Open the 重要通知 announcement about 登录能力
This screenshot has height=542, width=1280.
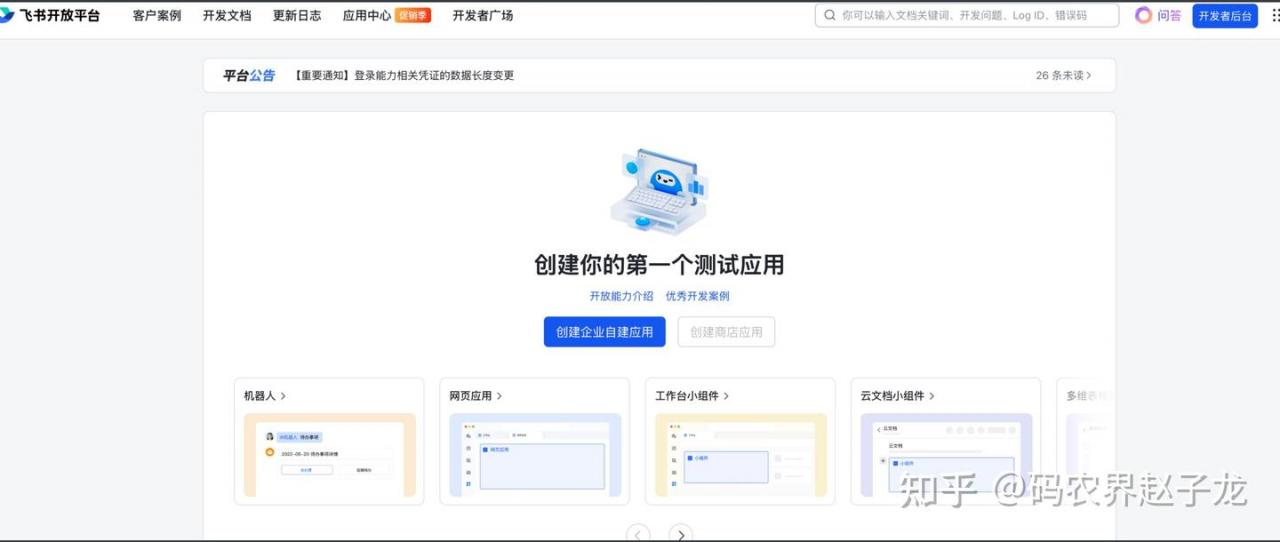[x=404, y=75]
